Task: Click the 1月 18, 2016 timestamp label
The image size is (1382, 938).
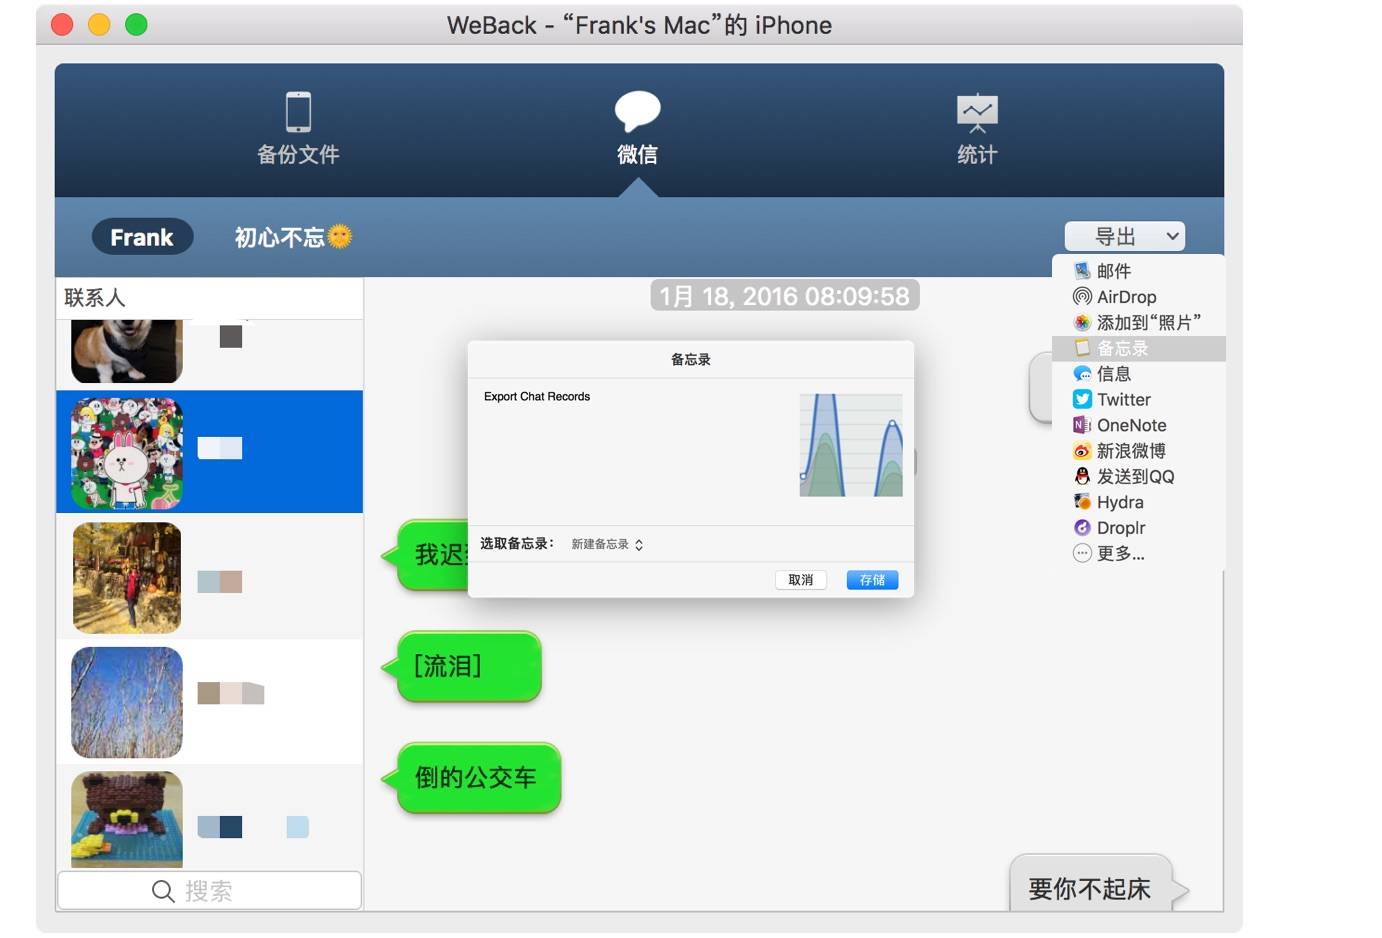Action: 785,296
